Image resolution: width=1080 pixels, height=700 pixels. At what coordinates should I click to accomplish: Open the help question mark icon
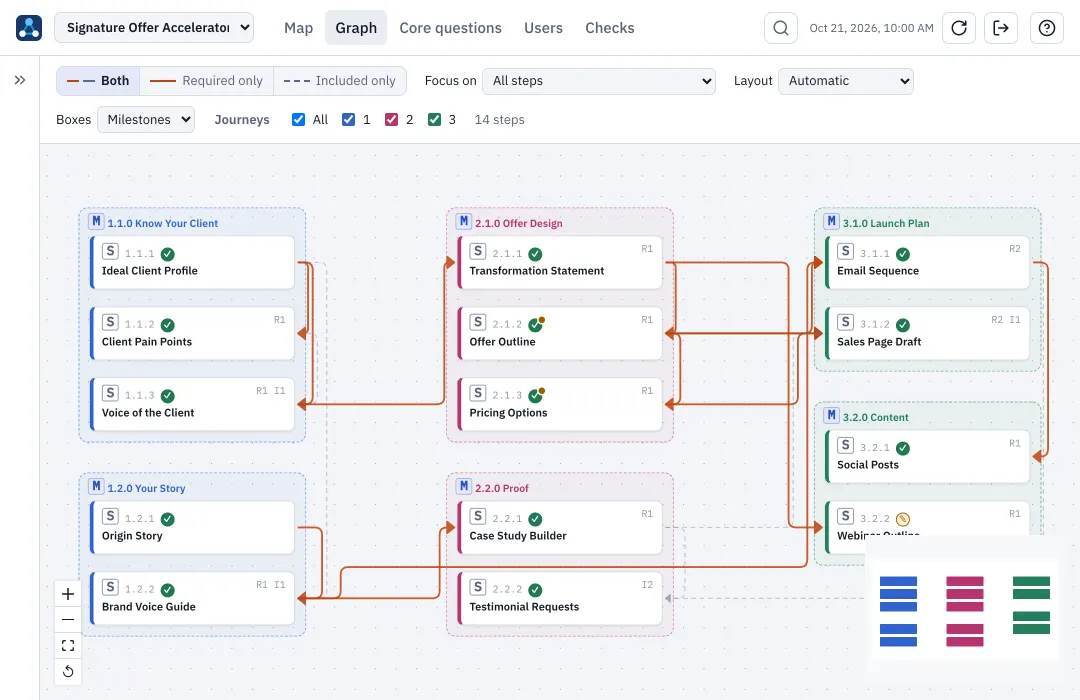coord(1047,28)
